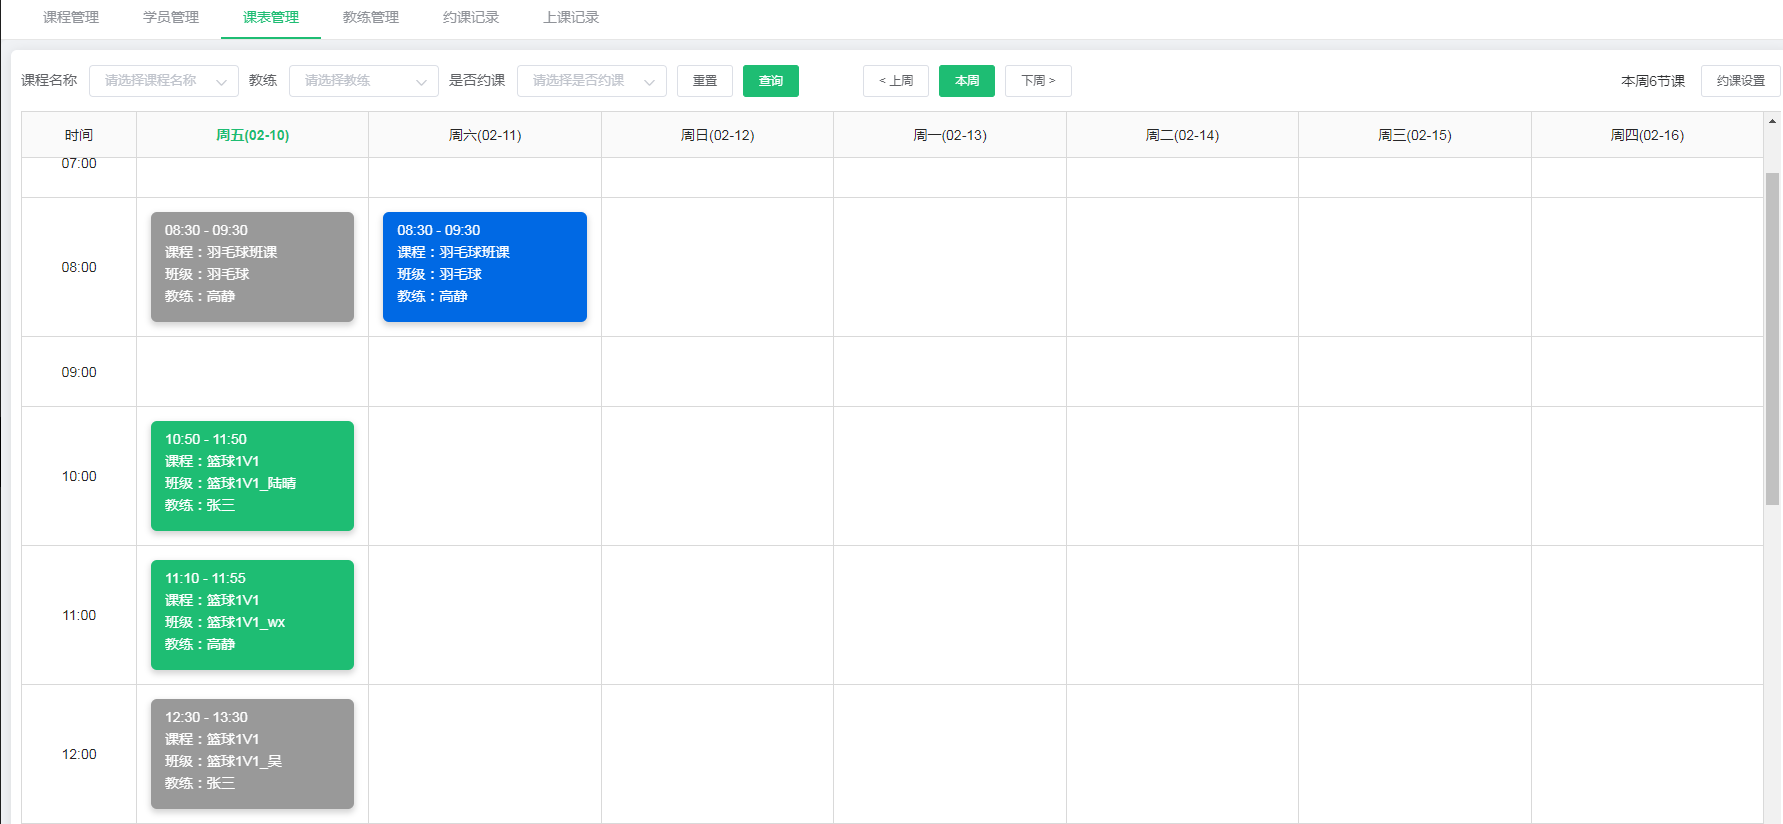Viewport: 1783px width, 824px height.
Task: Go to next week with 下周
Action: pos(1038,81)
